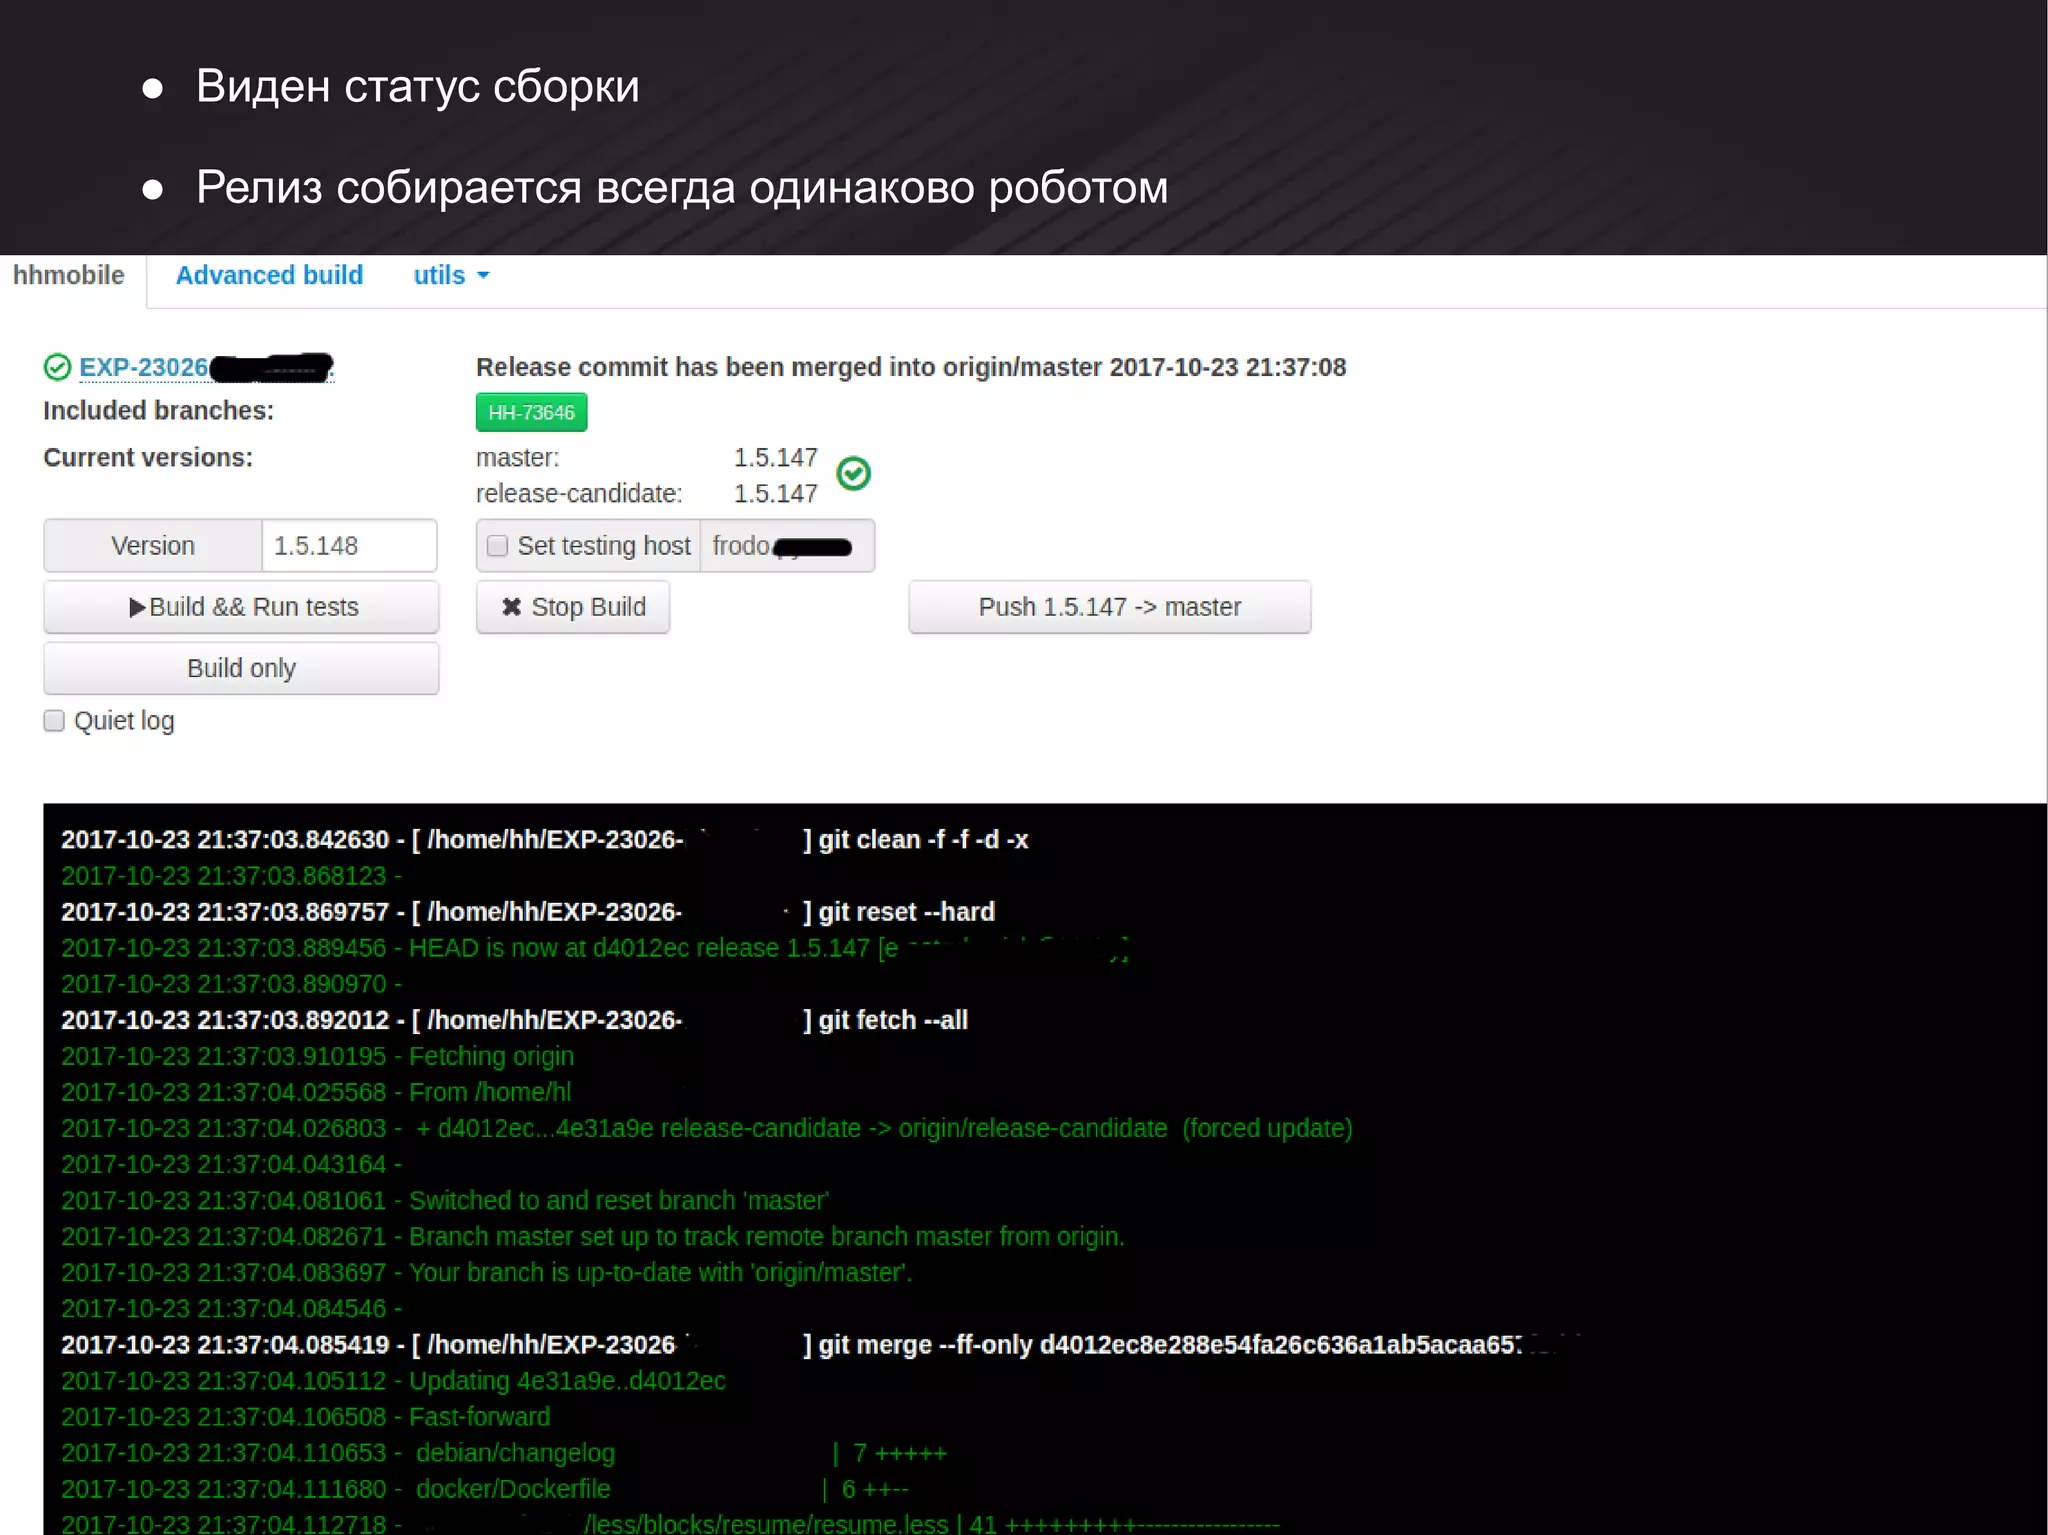The width and height of the screenshot is (2048, 1535).
Task: Select the git fetch --all log line
Action: [515, 1020]
